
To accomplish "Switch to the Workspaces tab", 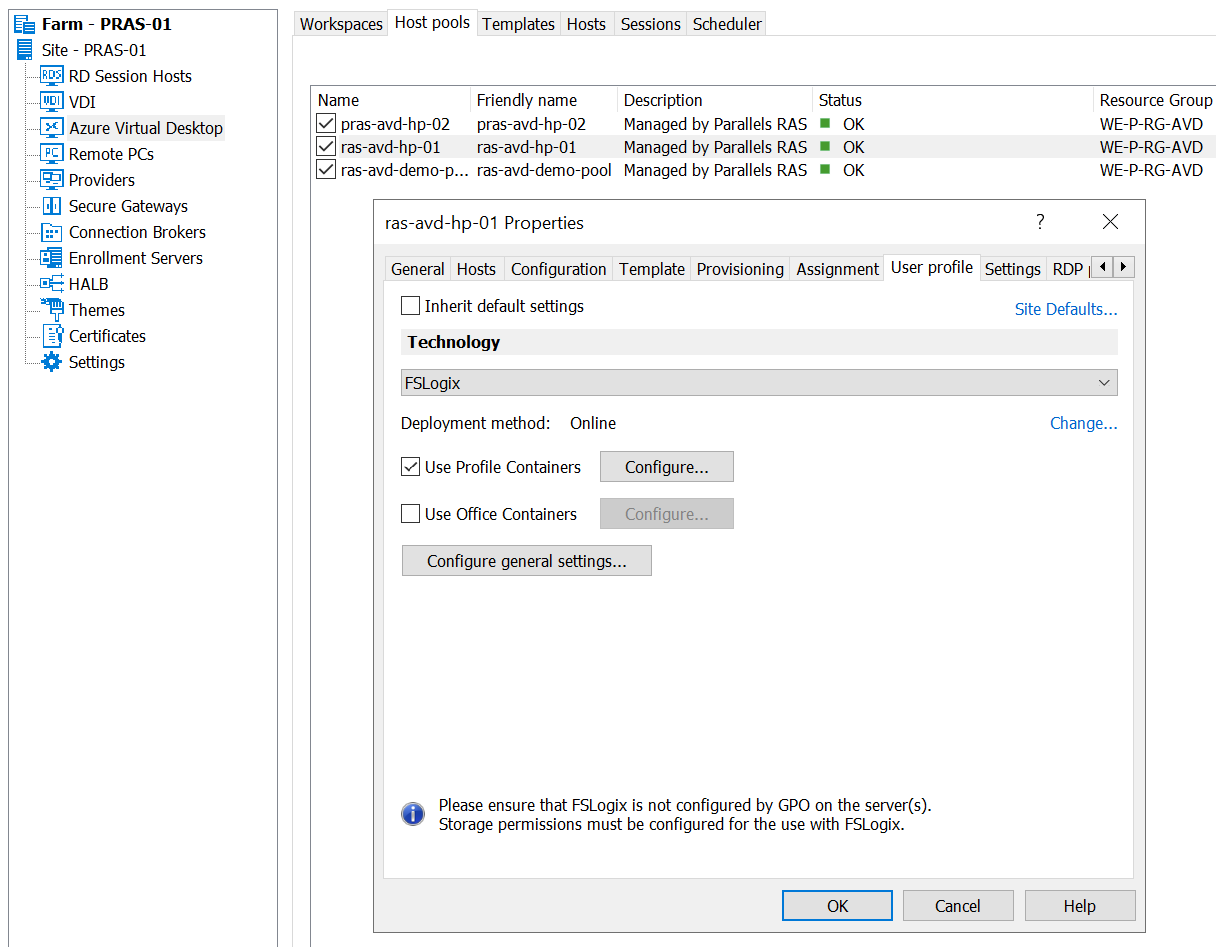I will pyautogui.click(x=341, y=24).
